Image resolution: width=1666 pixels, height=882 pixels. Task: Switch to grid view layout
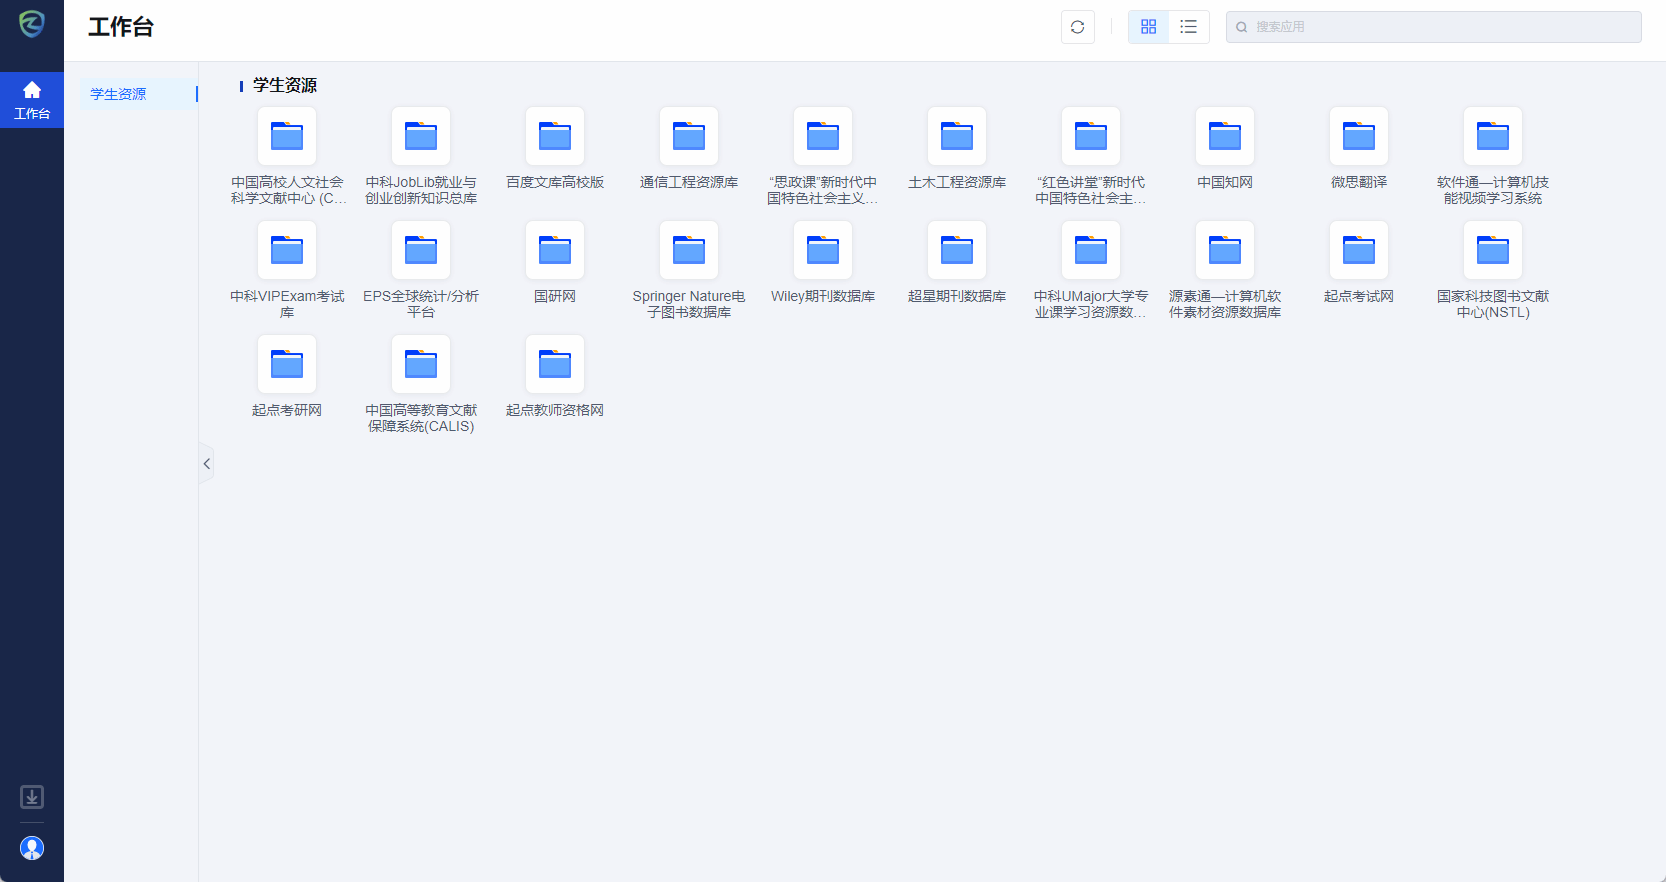pyautogui.click(x=1148, y=27)
